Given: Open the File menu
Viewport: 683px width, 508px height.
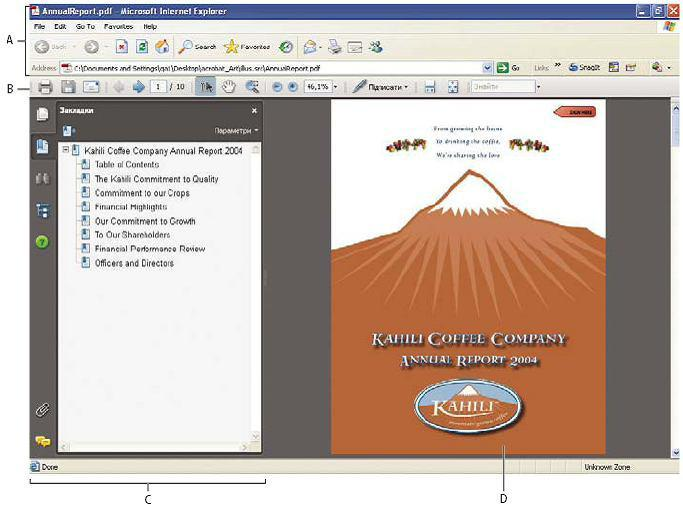Looking at the screenshot, I should [39, 27].
